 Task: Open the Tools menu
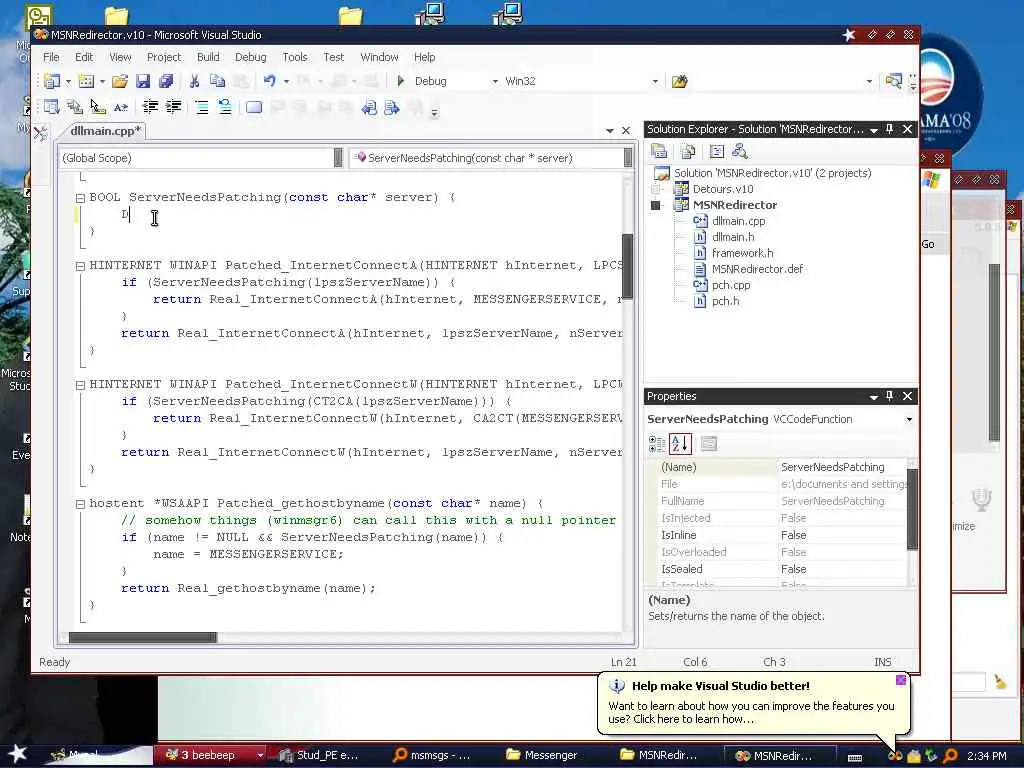[295, 57]
